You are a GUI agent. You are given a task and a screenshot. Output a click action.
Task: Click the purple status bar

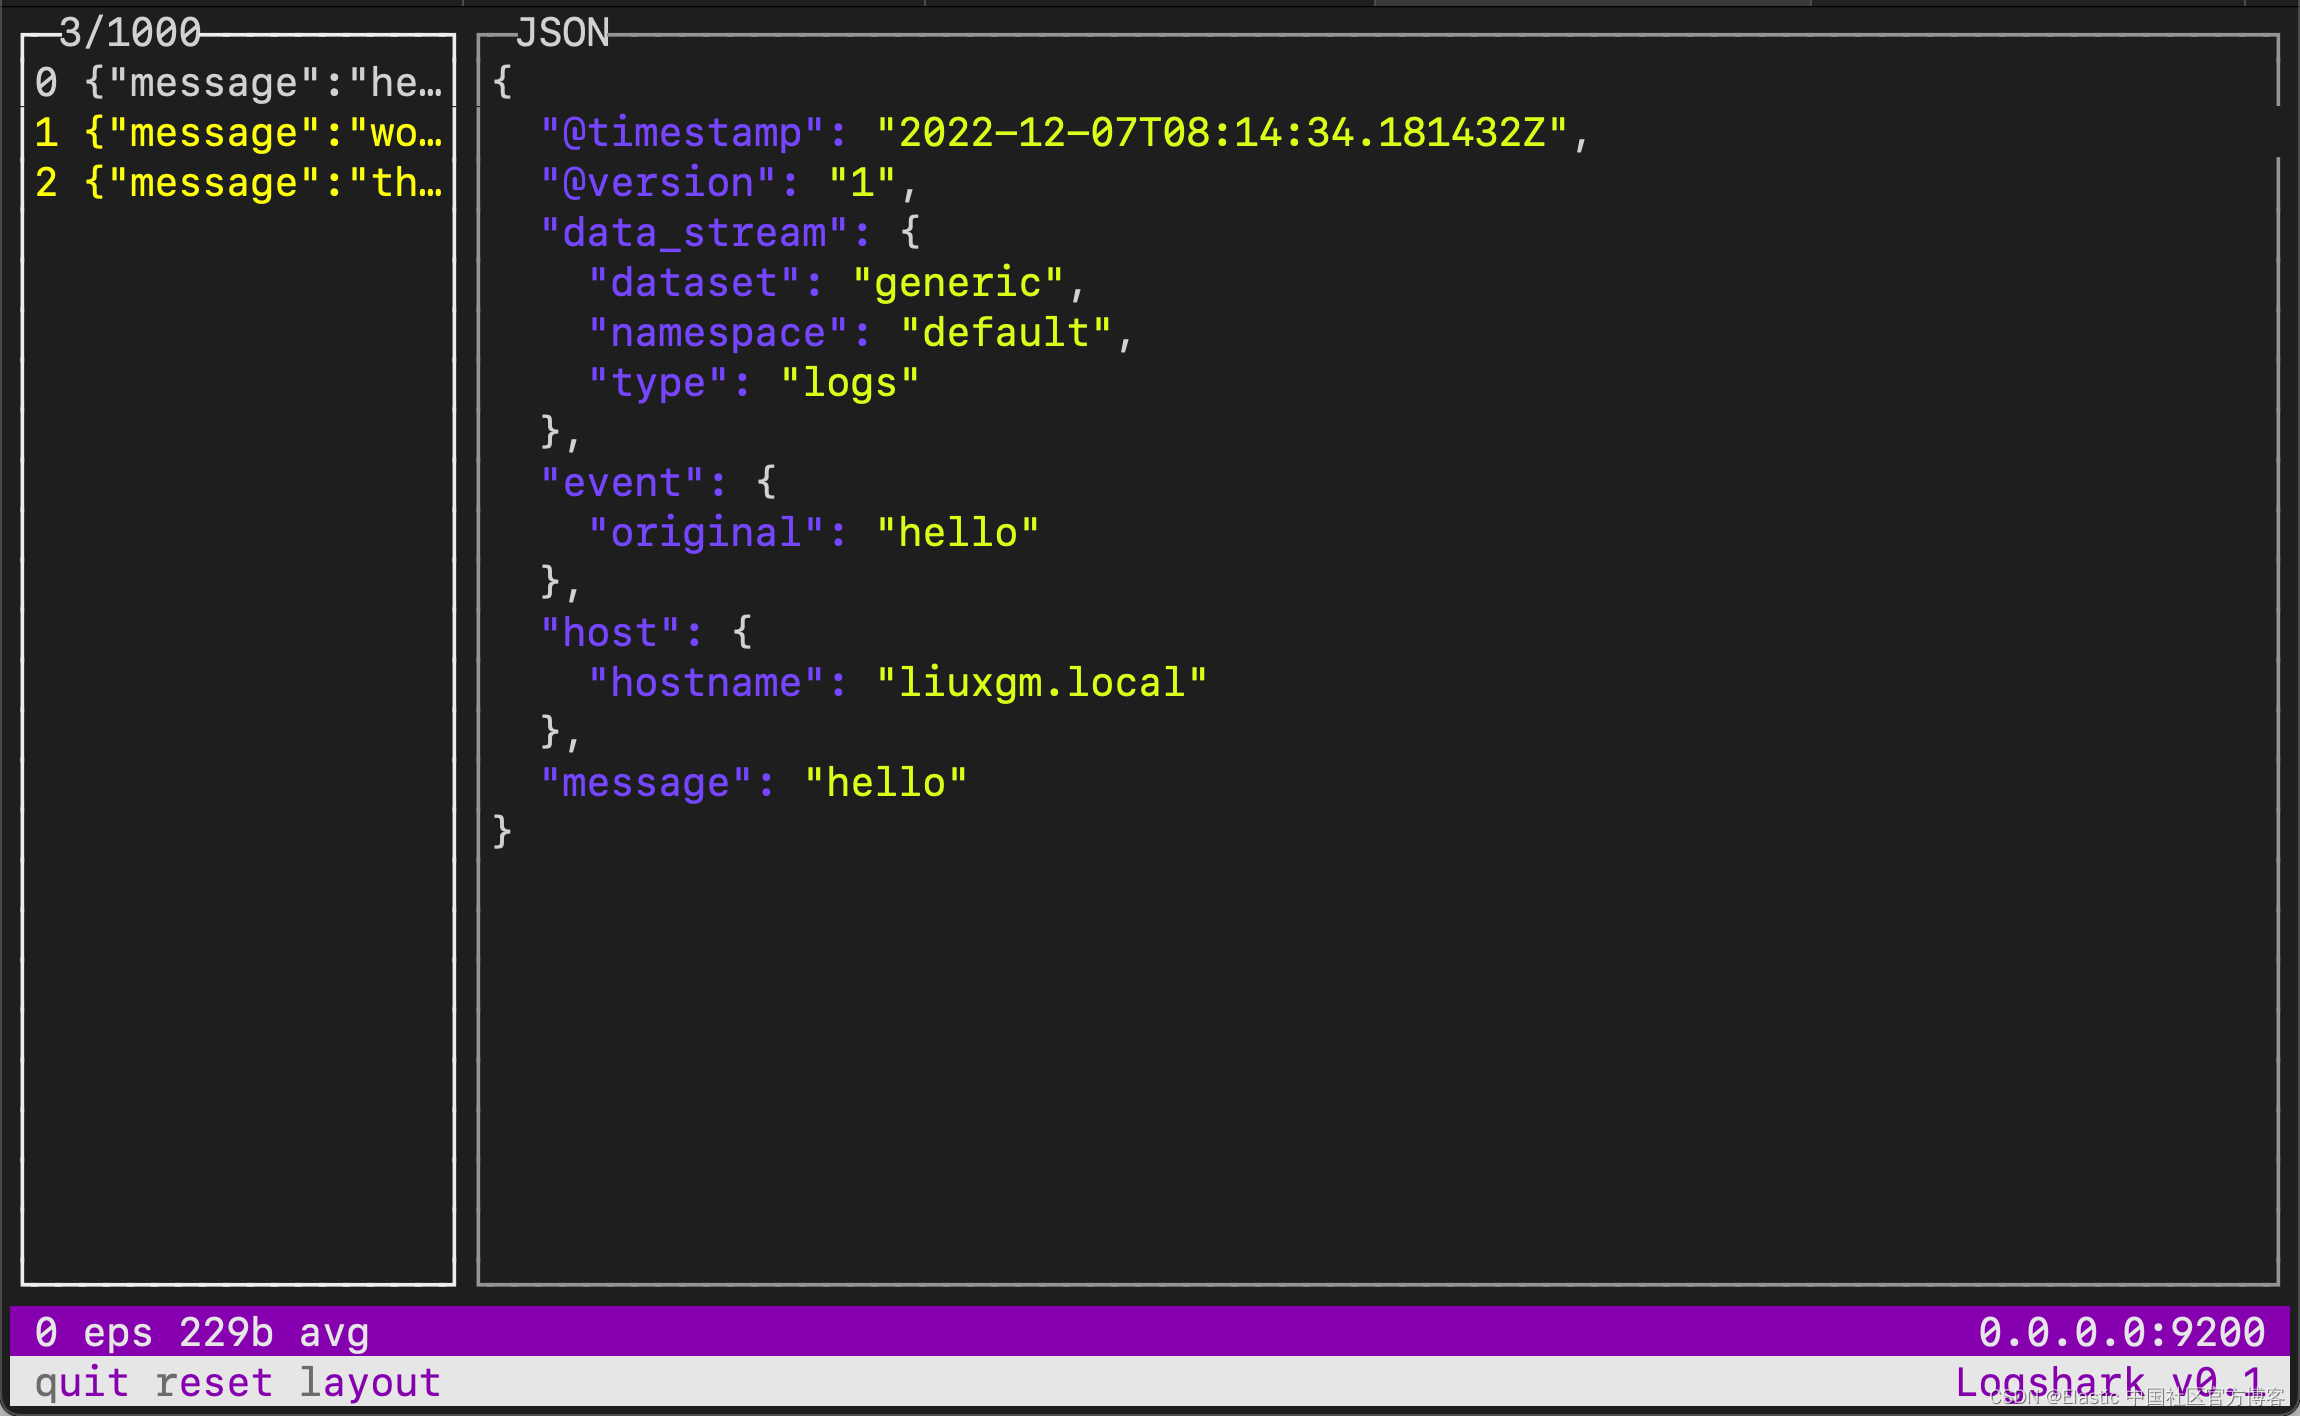click(1150, 1331)
